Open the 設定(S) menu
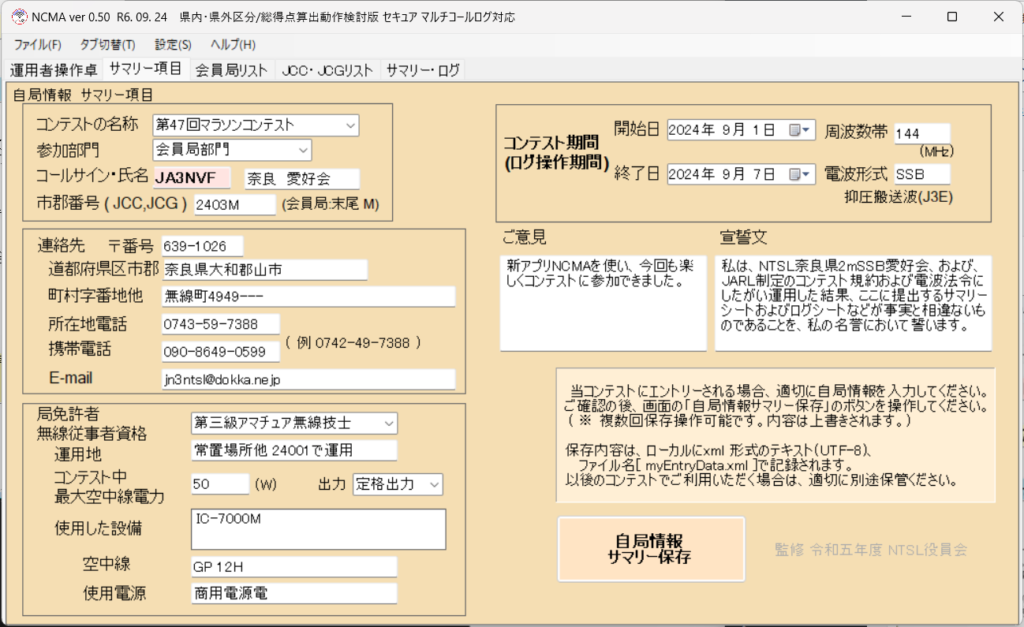Viewport: 1024px width, 627px height. [x=173, y=45]
